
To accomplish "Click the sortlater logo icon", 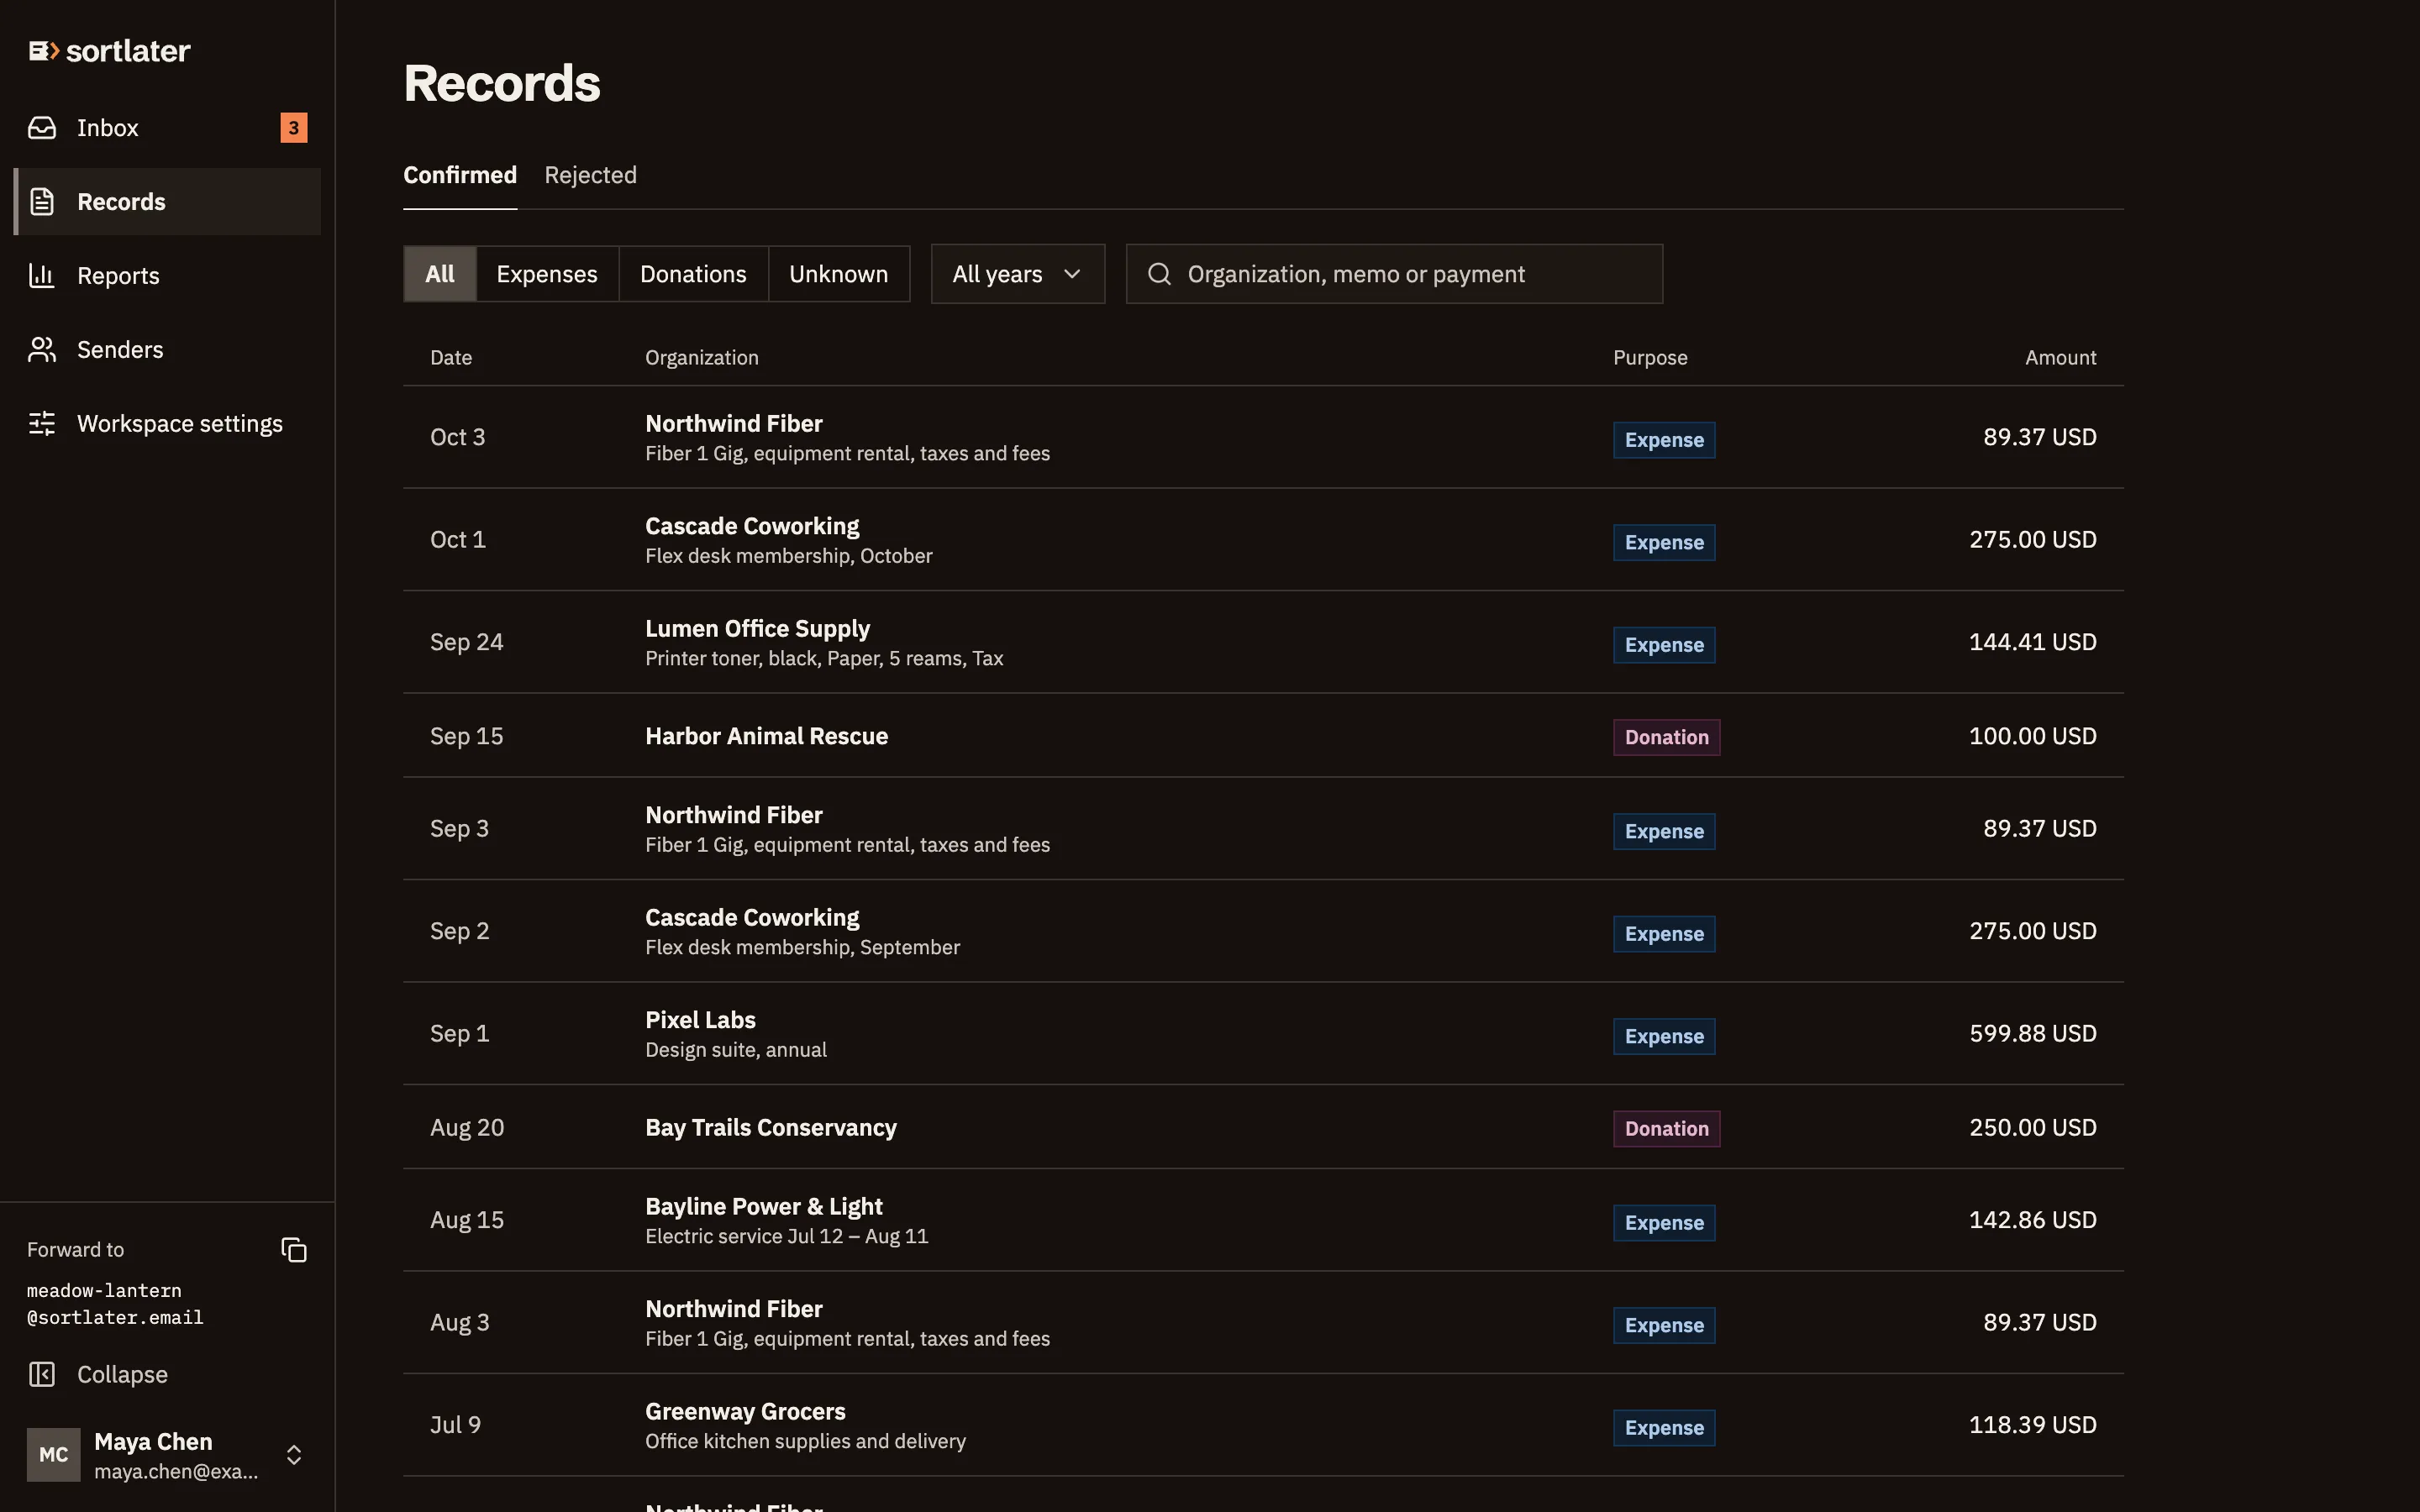I will click(x=44, y=51).
